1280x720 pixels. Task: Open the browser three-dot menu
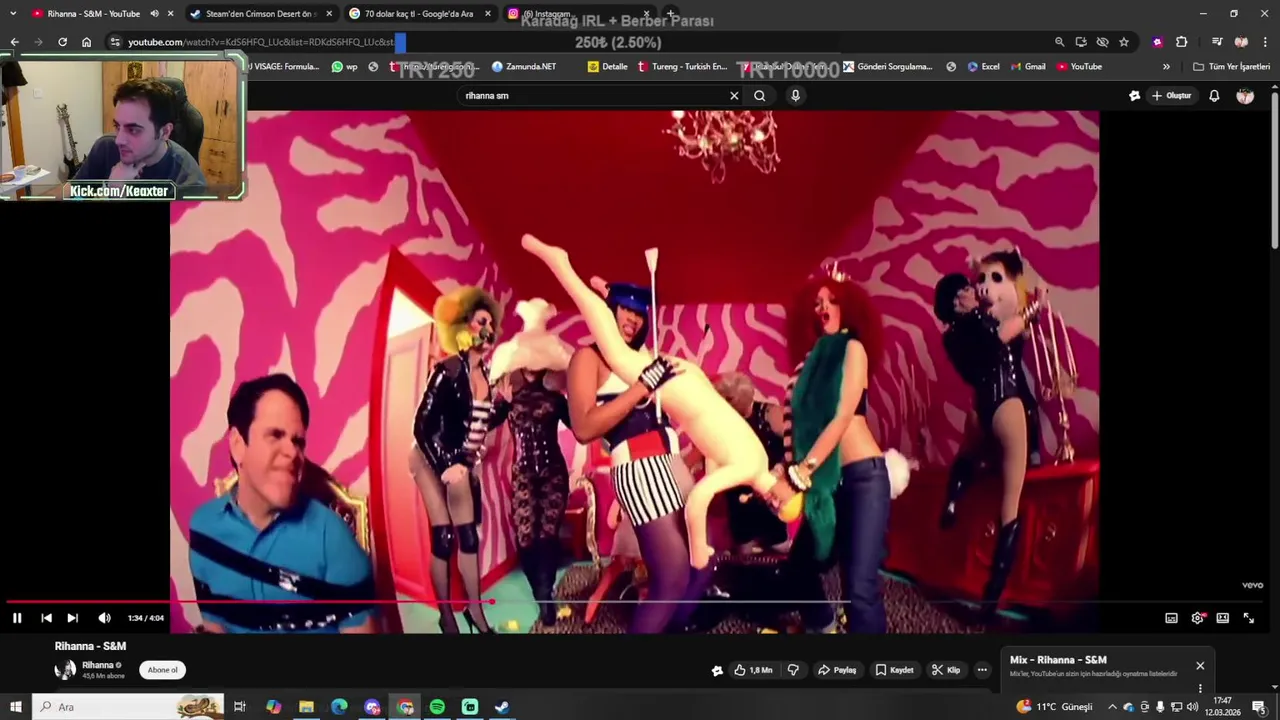[1266, 42]
